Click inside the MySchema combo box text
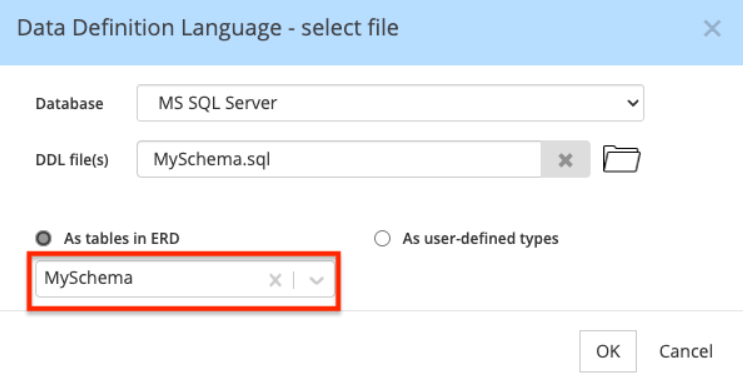The image size is (743, 385). (89, 278)
